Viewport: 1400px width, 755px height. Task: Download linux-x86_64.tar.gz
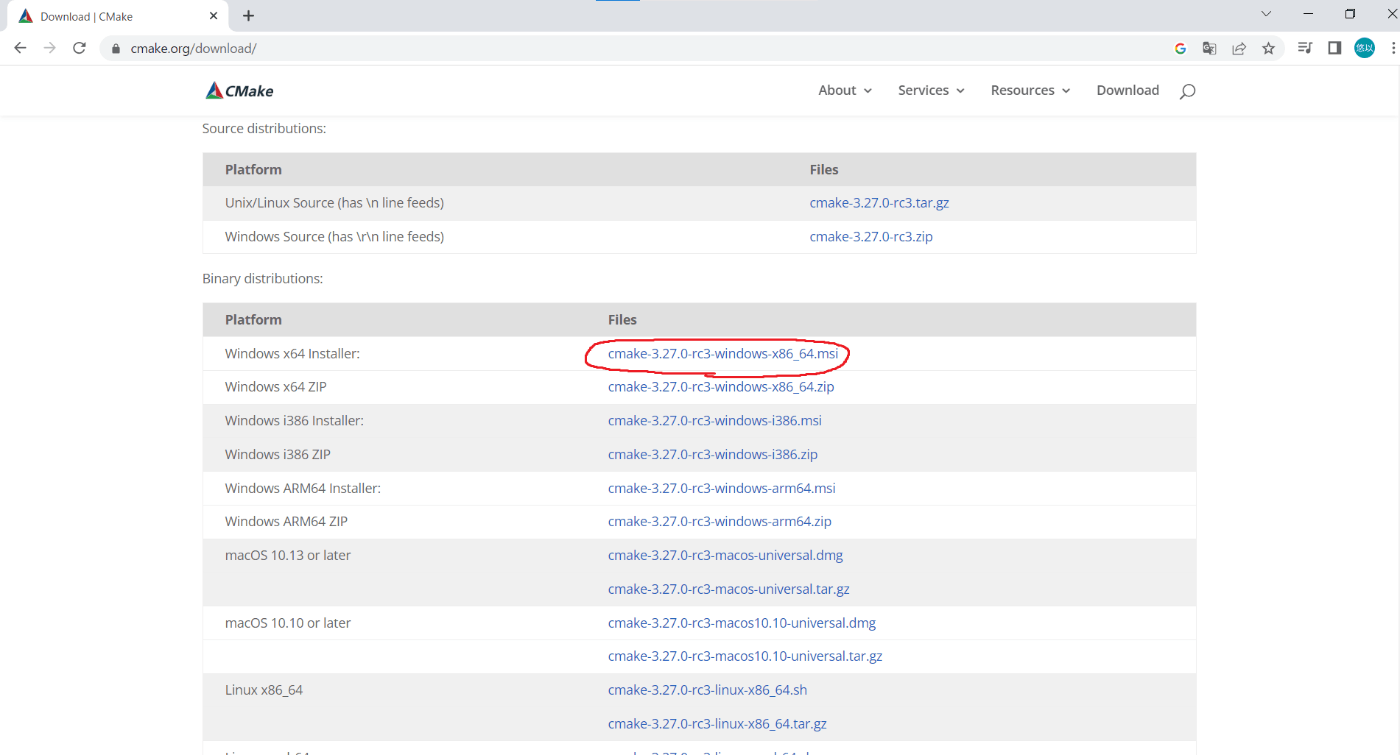(717, 724)
